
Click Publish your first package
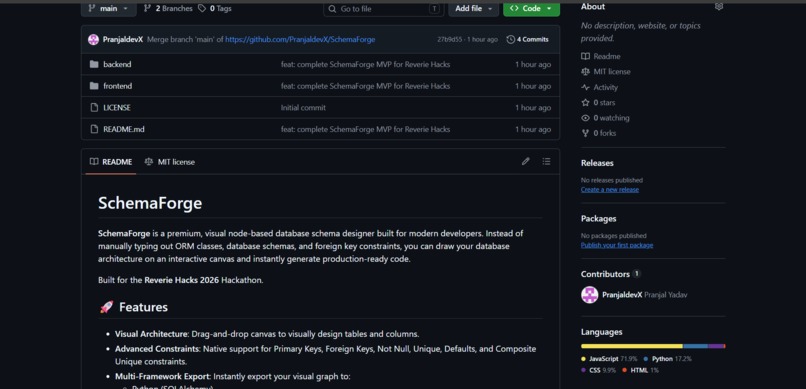click(617, 245)
